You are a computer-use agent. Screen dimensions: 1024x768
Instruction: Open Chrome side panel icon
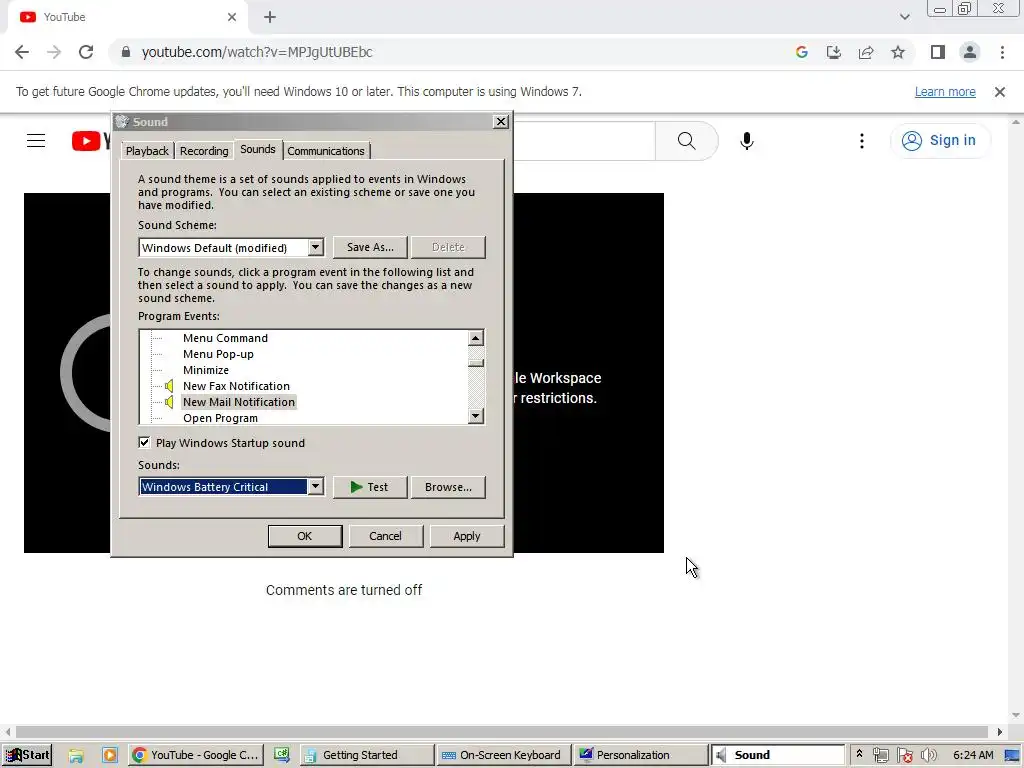pyautogui.click(x=938, y=52)
